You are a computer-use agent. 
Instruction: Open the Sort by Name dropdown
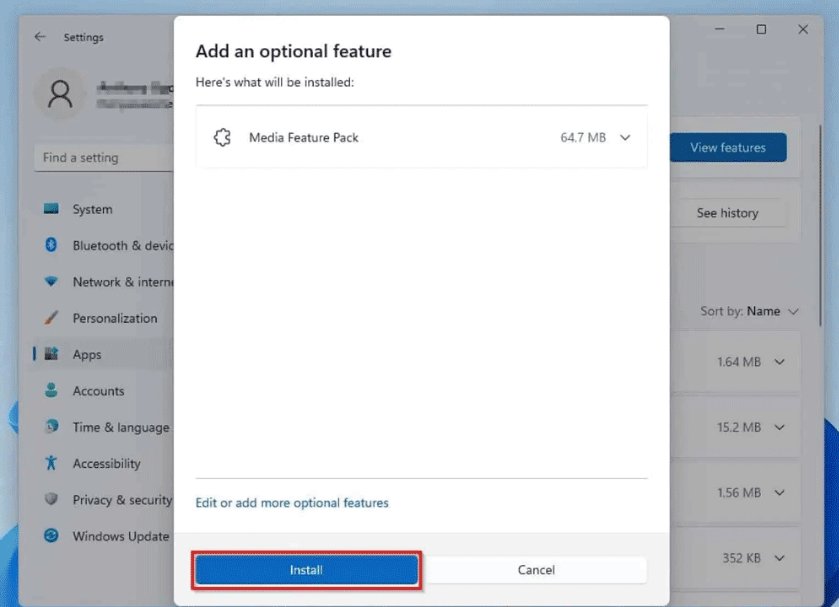[749, 311]
